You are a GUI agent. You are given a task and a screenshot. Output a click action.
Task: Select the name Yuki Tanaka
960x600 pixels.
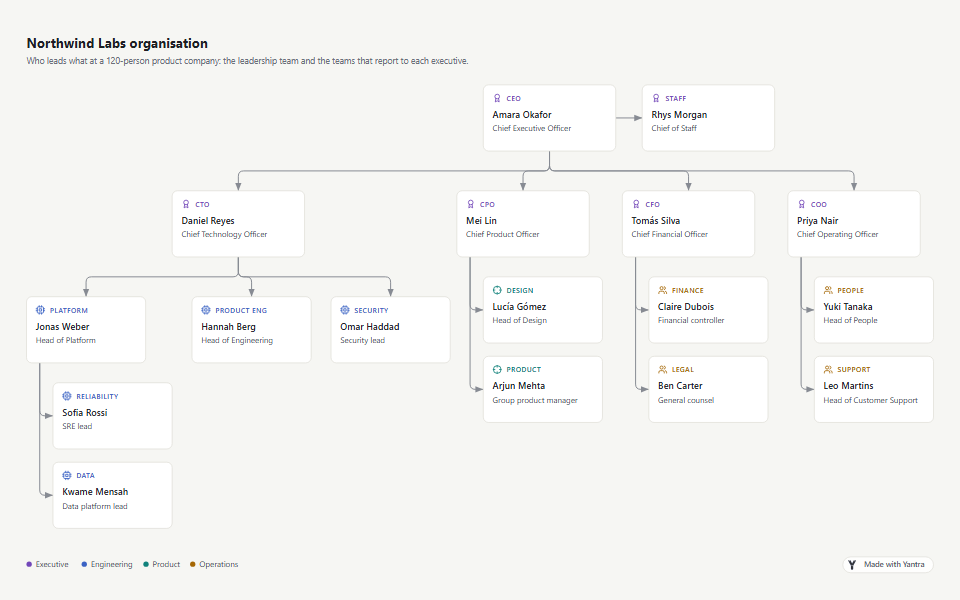point(848,307)
